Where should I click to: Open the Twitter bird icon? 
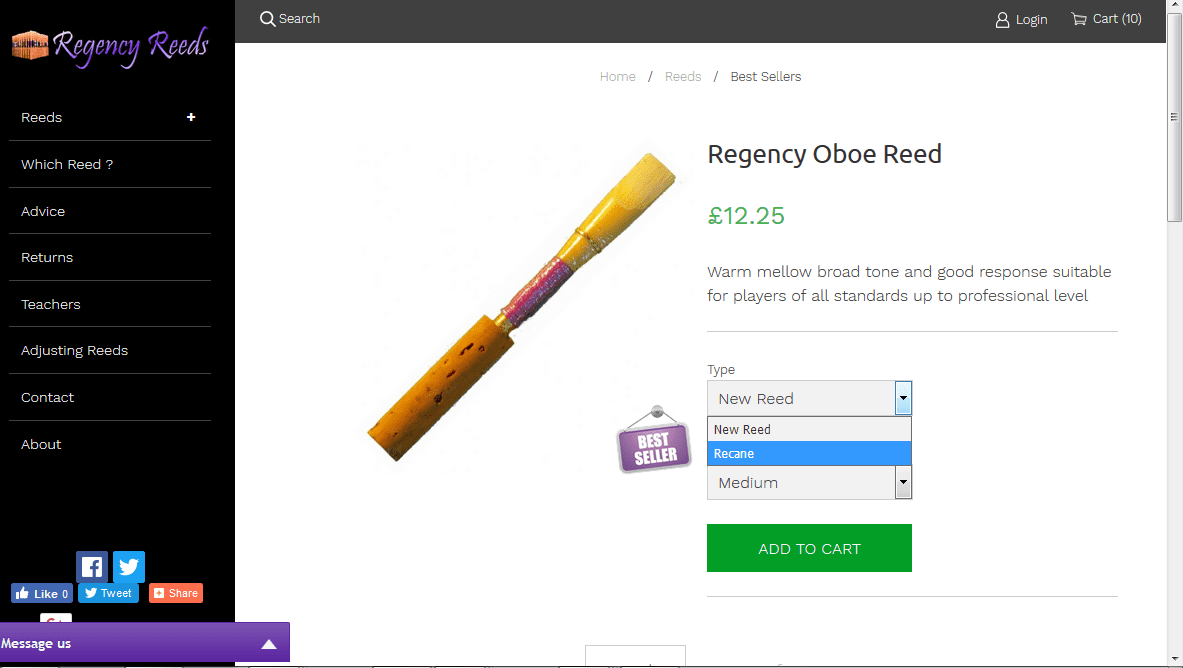(129, 567)
